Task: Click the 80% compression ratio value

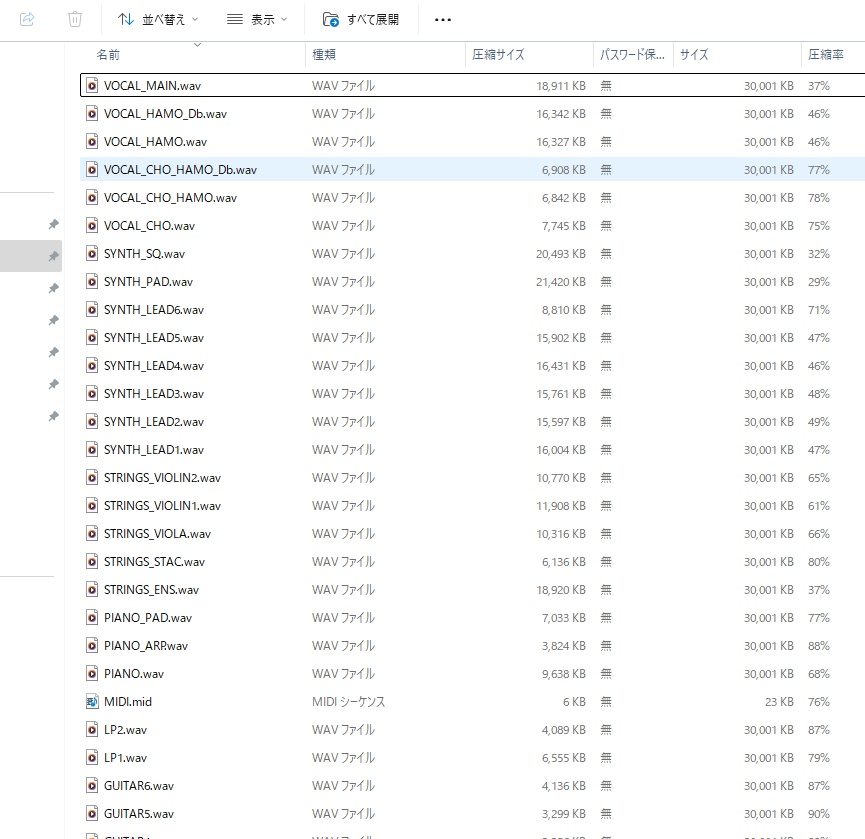Action: (x=819, y=562)
